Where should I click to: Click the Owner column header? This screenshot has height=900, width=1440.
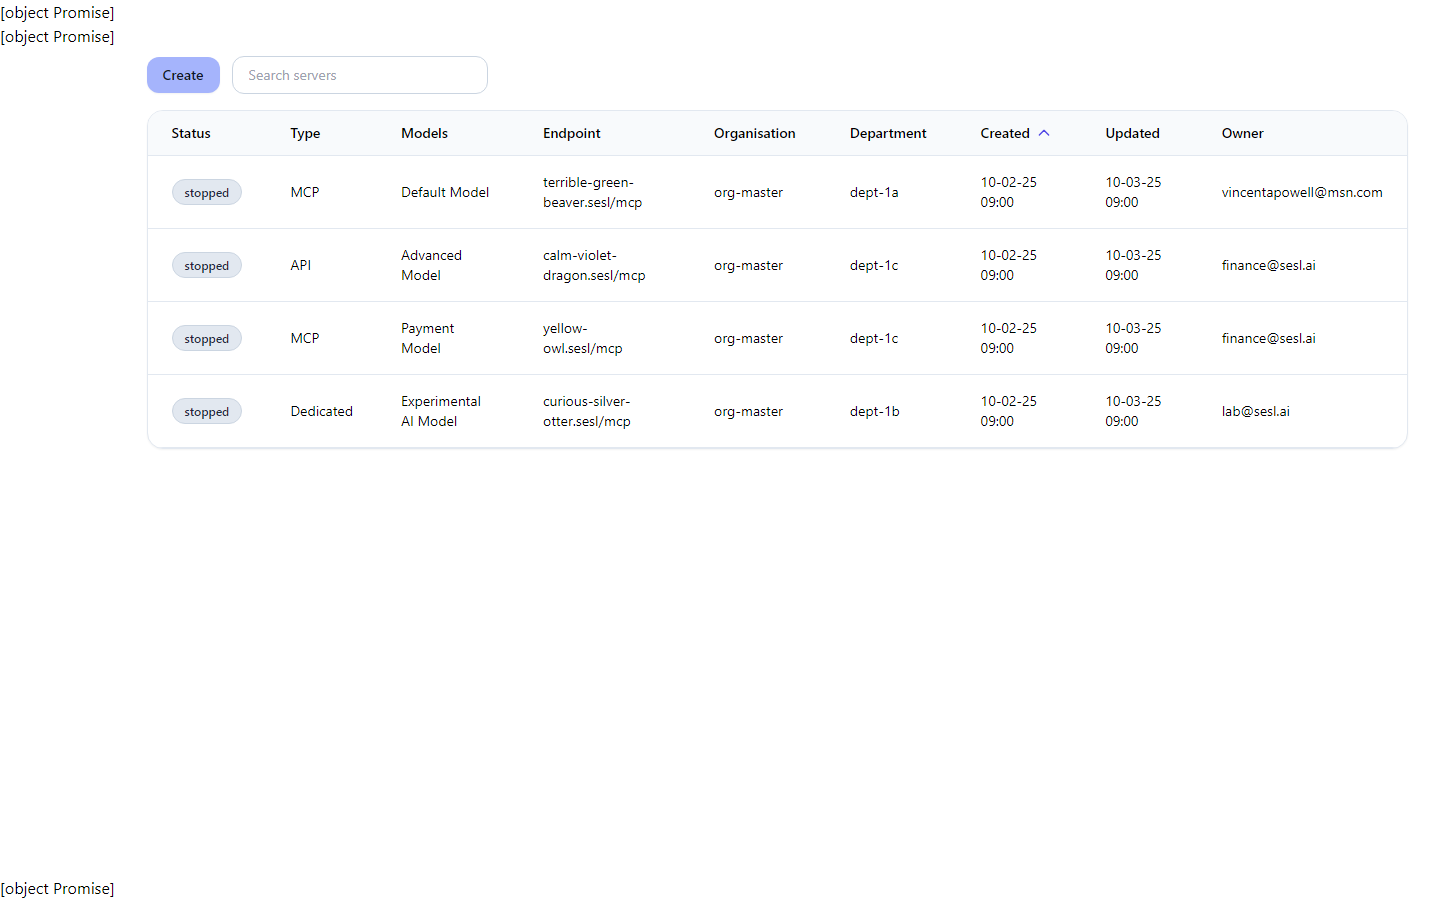[1242, 133]
